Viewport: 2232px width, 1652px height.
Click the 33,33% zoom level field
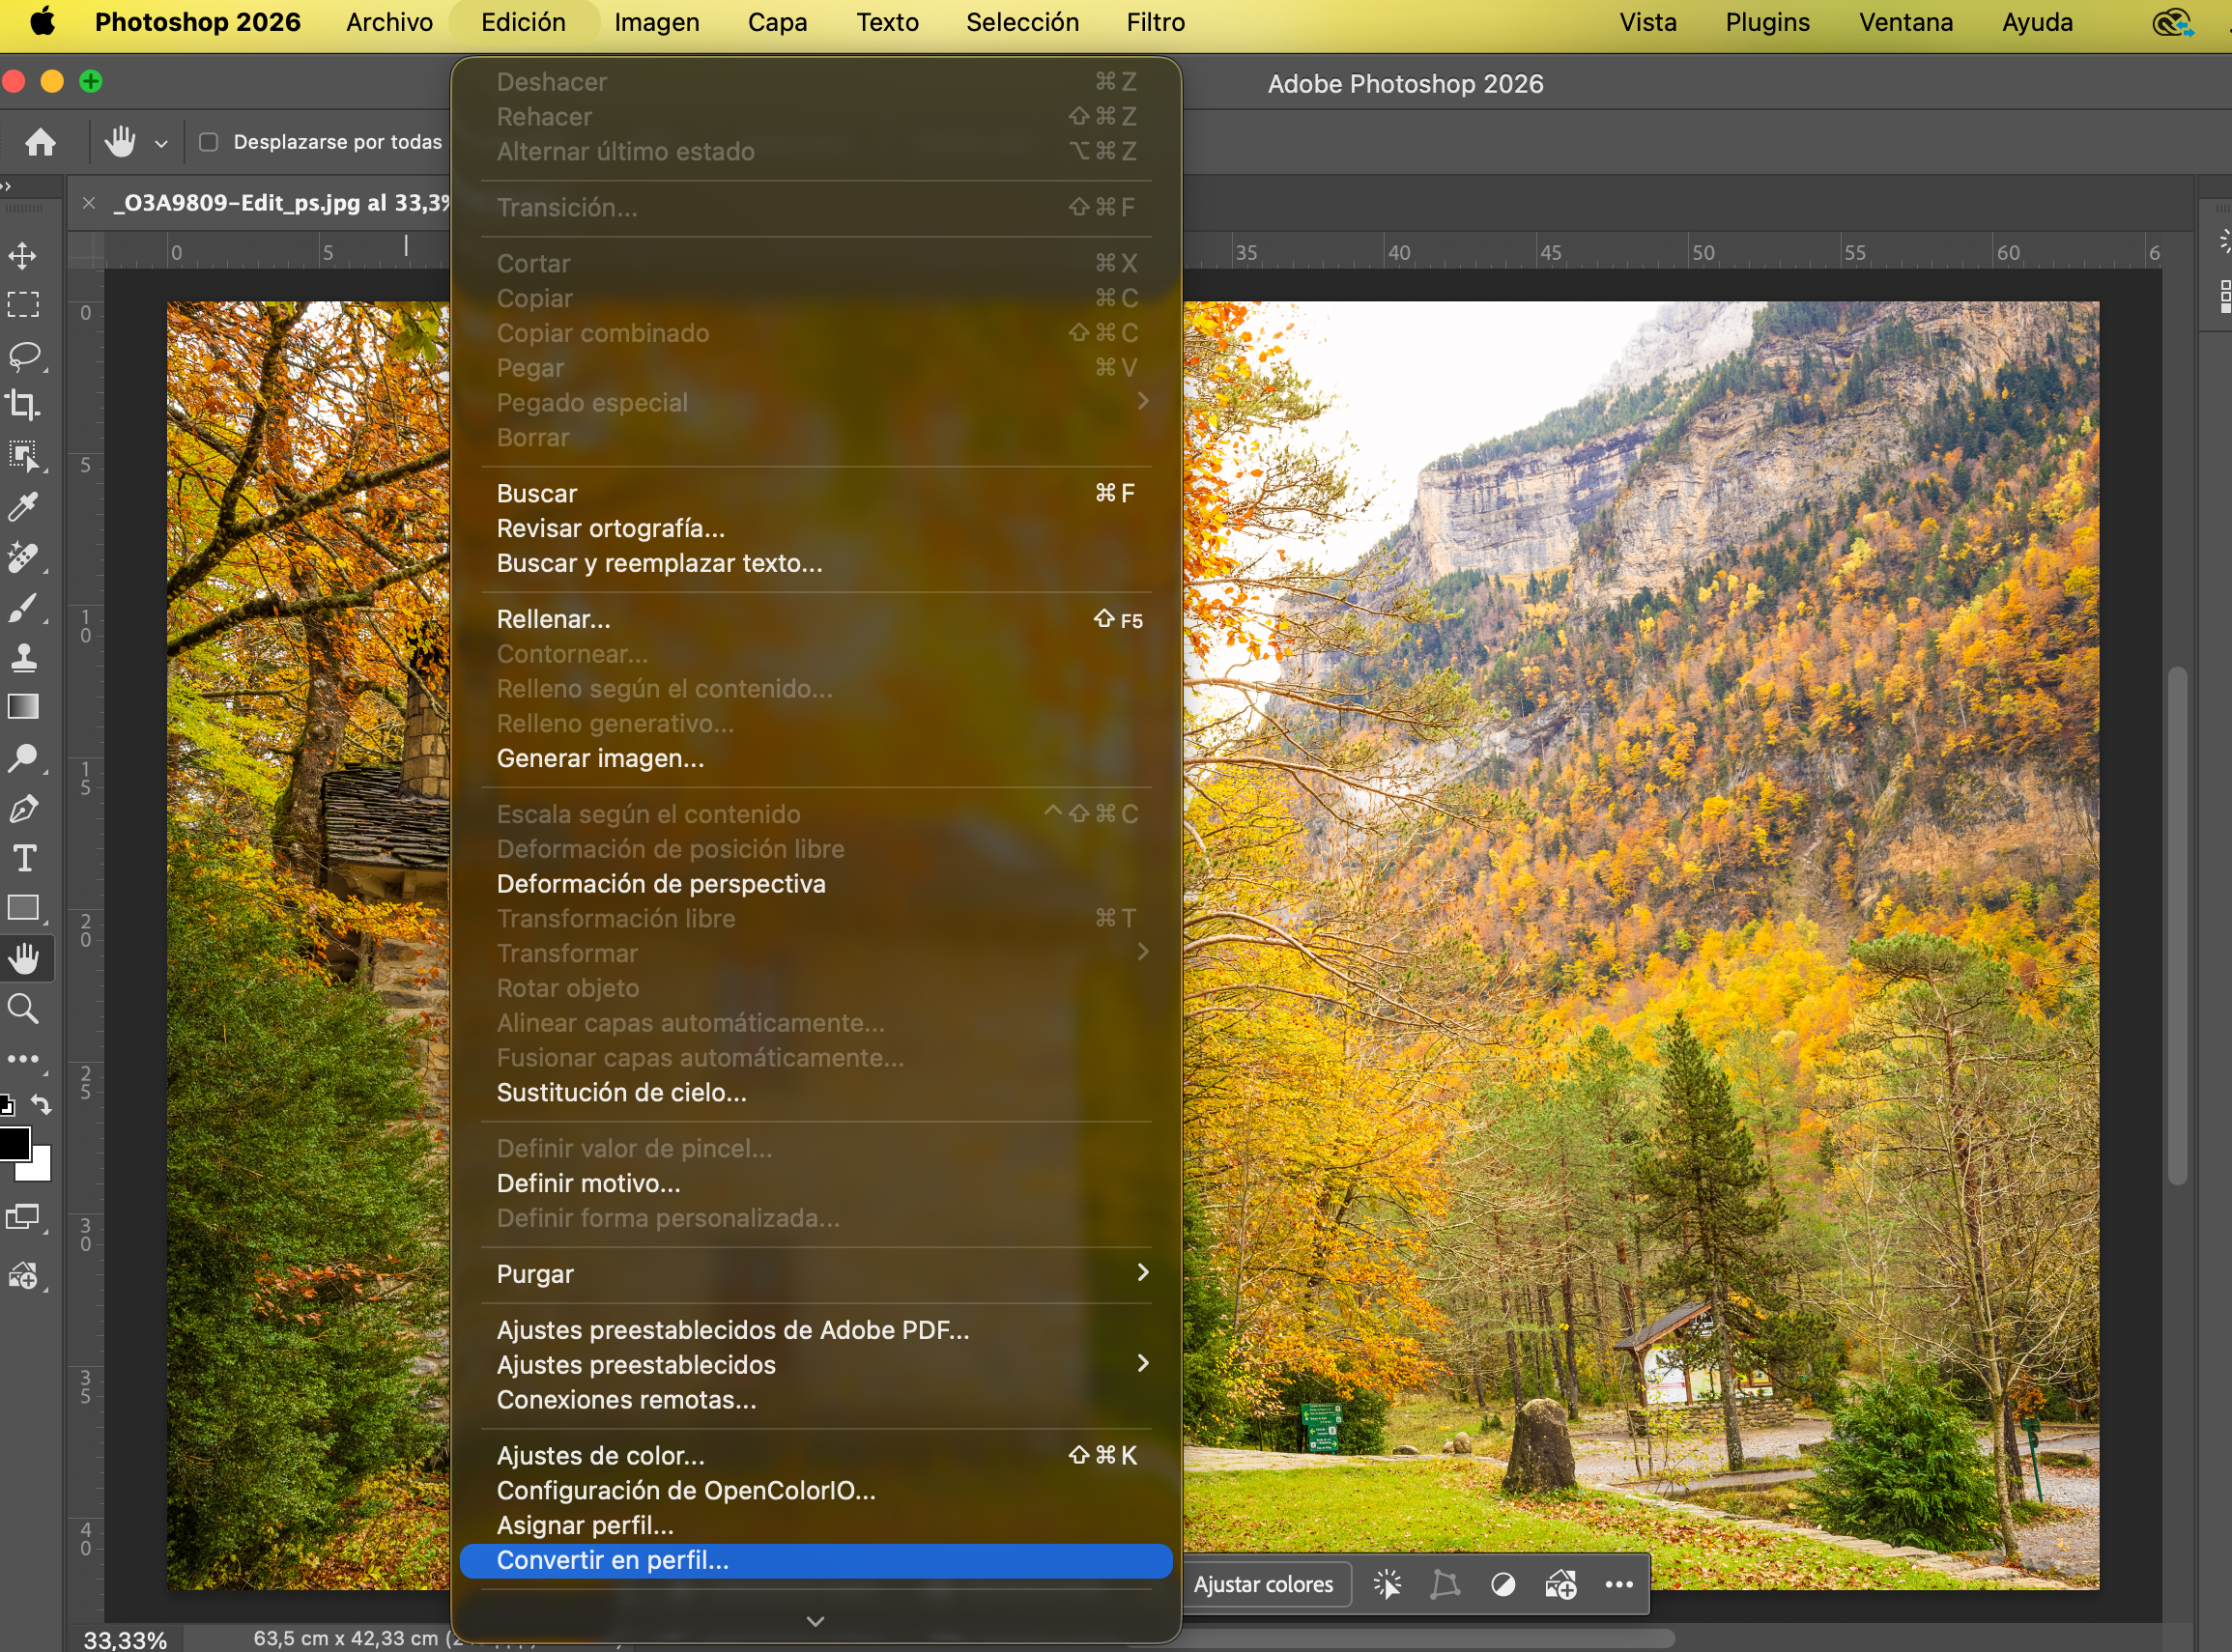[125, 1639]
